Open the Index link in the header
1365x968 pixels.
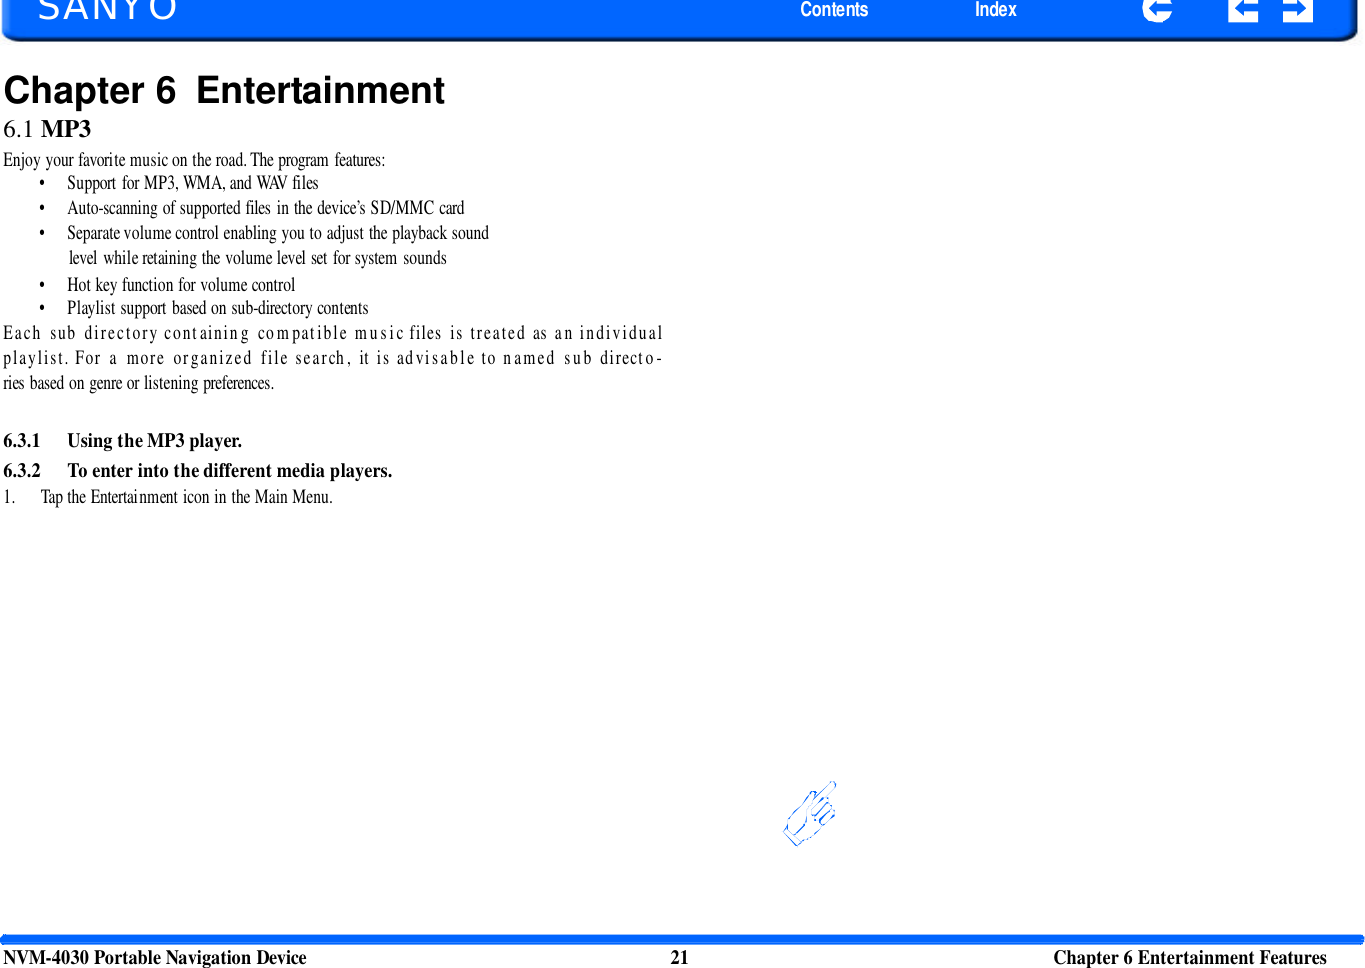click(995, 10)
